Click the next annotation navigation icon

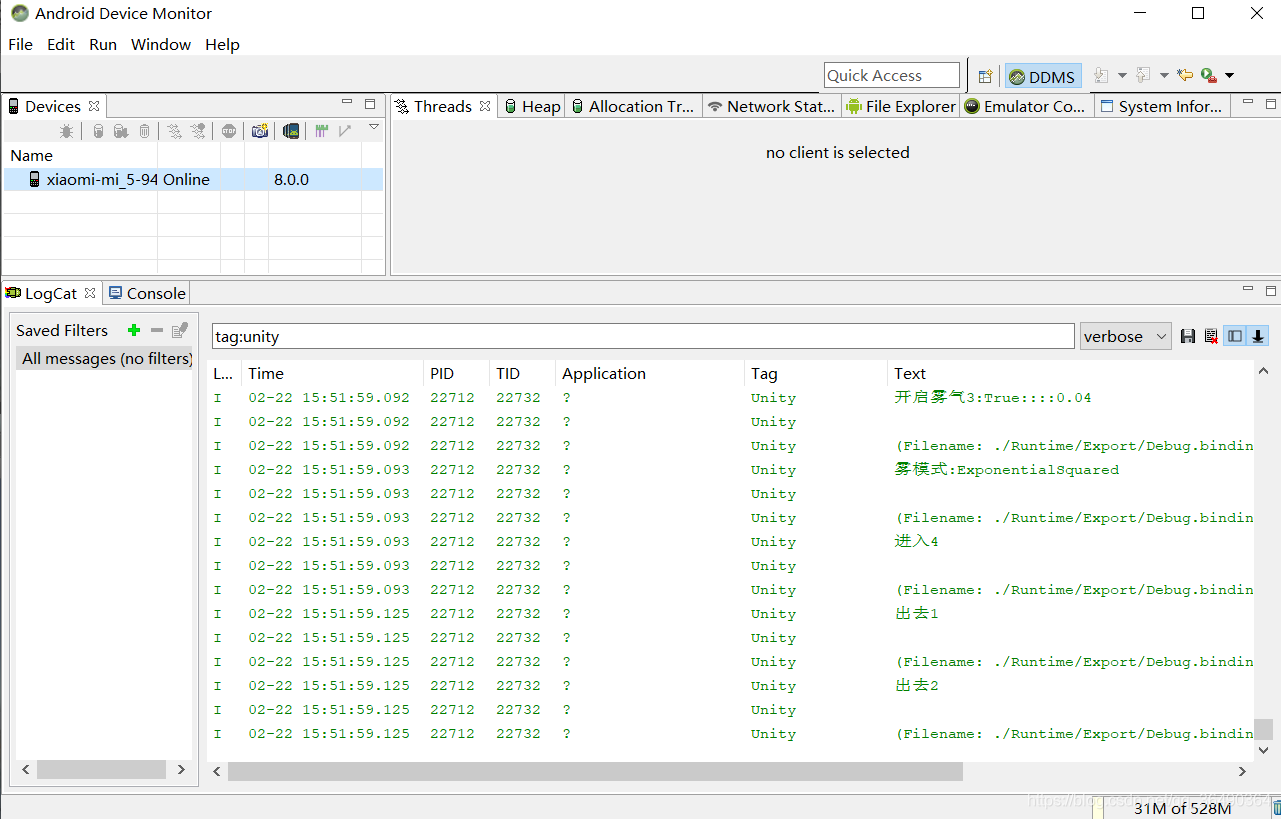[x=1101, y=76]
